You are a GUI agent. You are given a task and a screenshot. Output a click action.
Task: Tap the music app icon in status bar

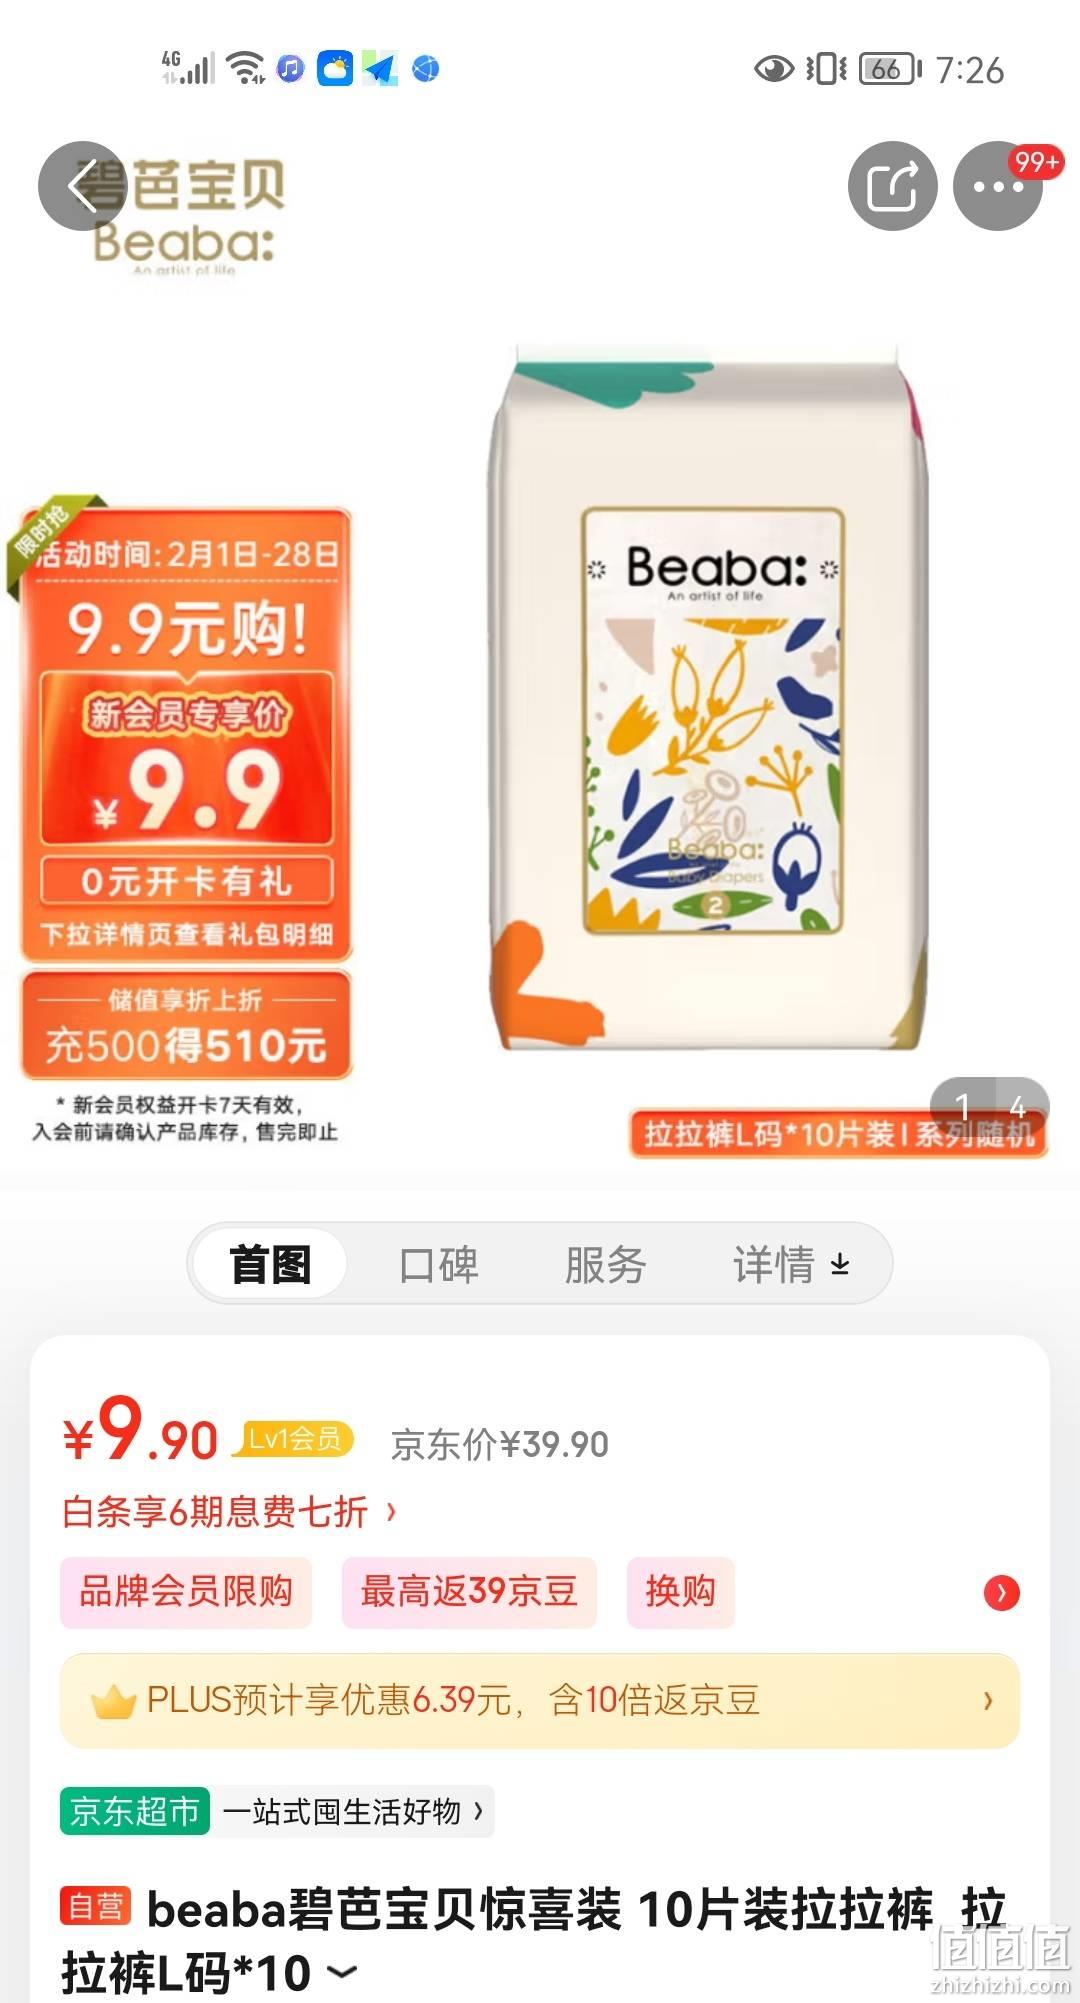(x=290, y=69)
